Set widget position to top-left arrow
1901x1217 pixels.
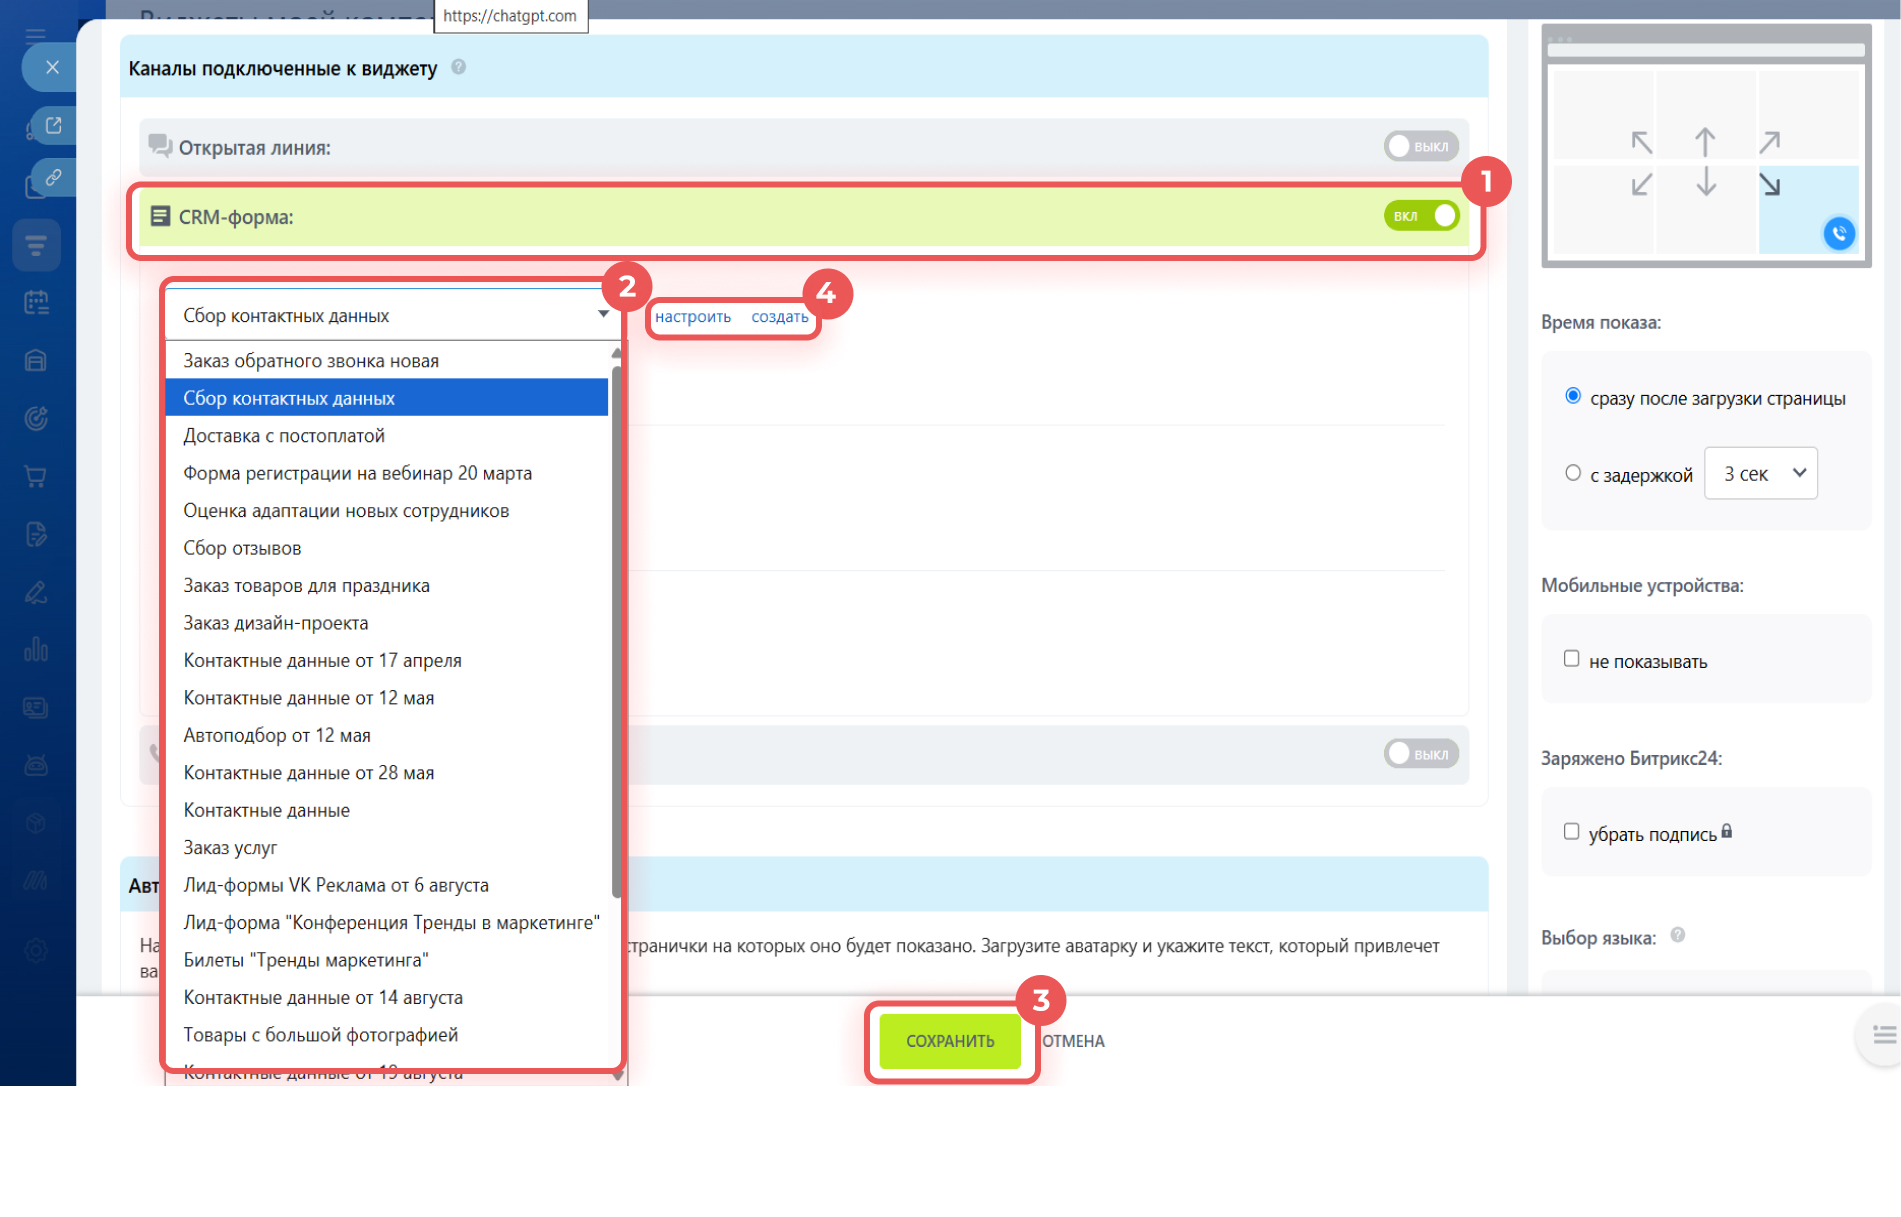[1641, 142]
